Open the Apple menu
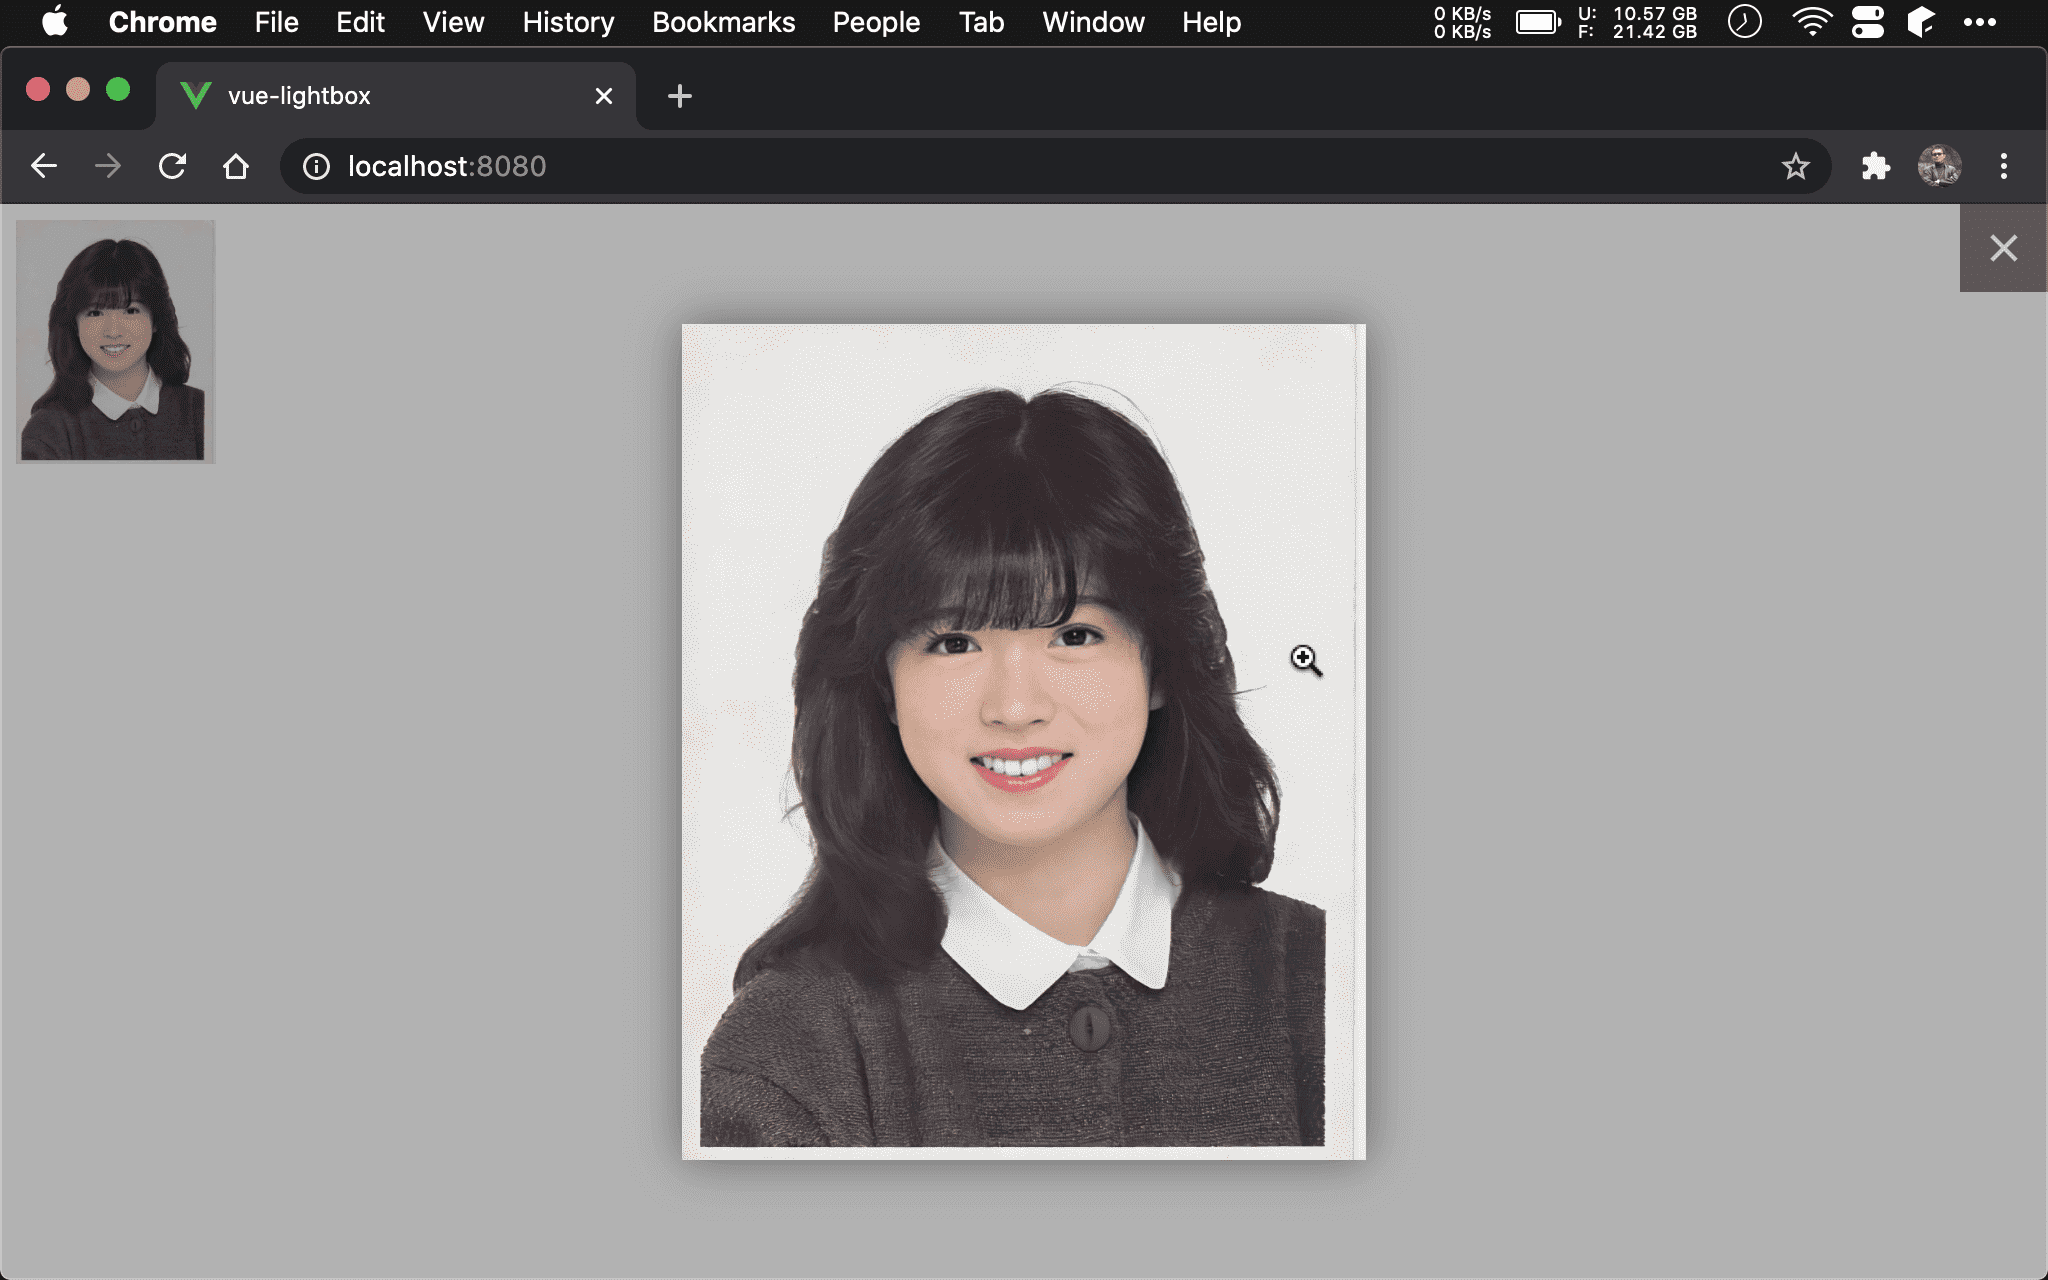 pyautogui.click(x=55, y=22)
